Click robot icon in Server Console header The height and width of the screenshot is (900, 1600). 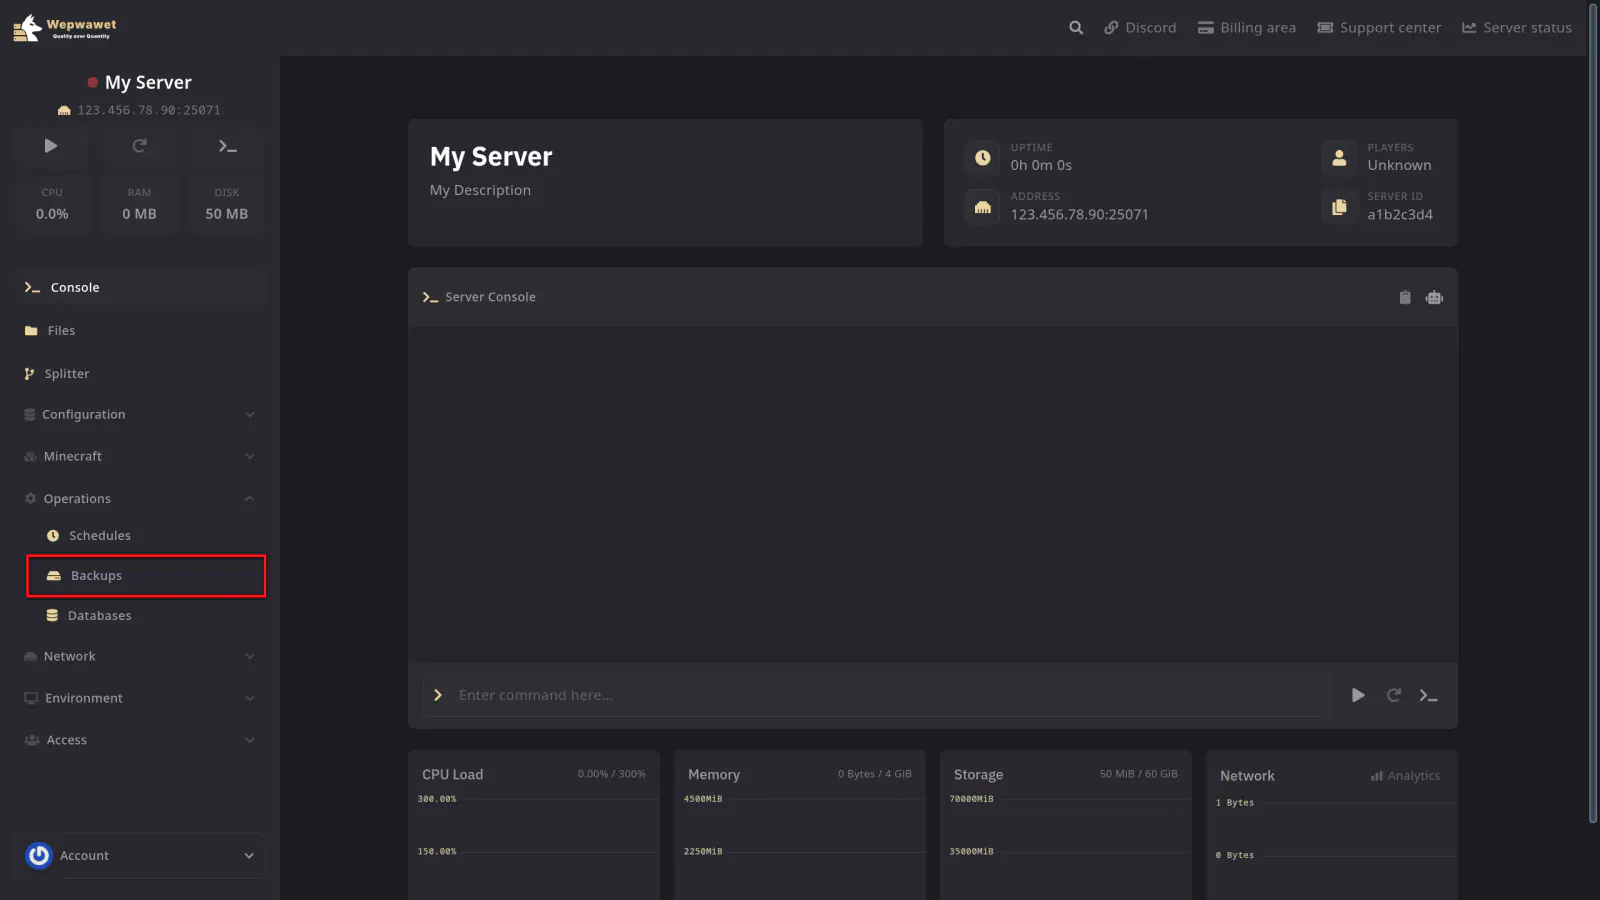coord(1434,297)
